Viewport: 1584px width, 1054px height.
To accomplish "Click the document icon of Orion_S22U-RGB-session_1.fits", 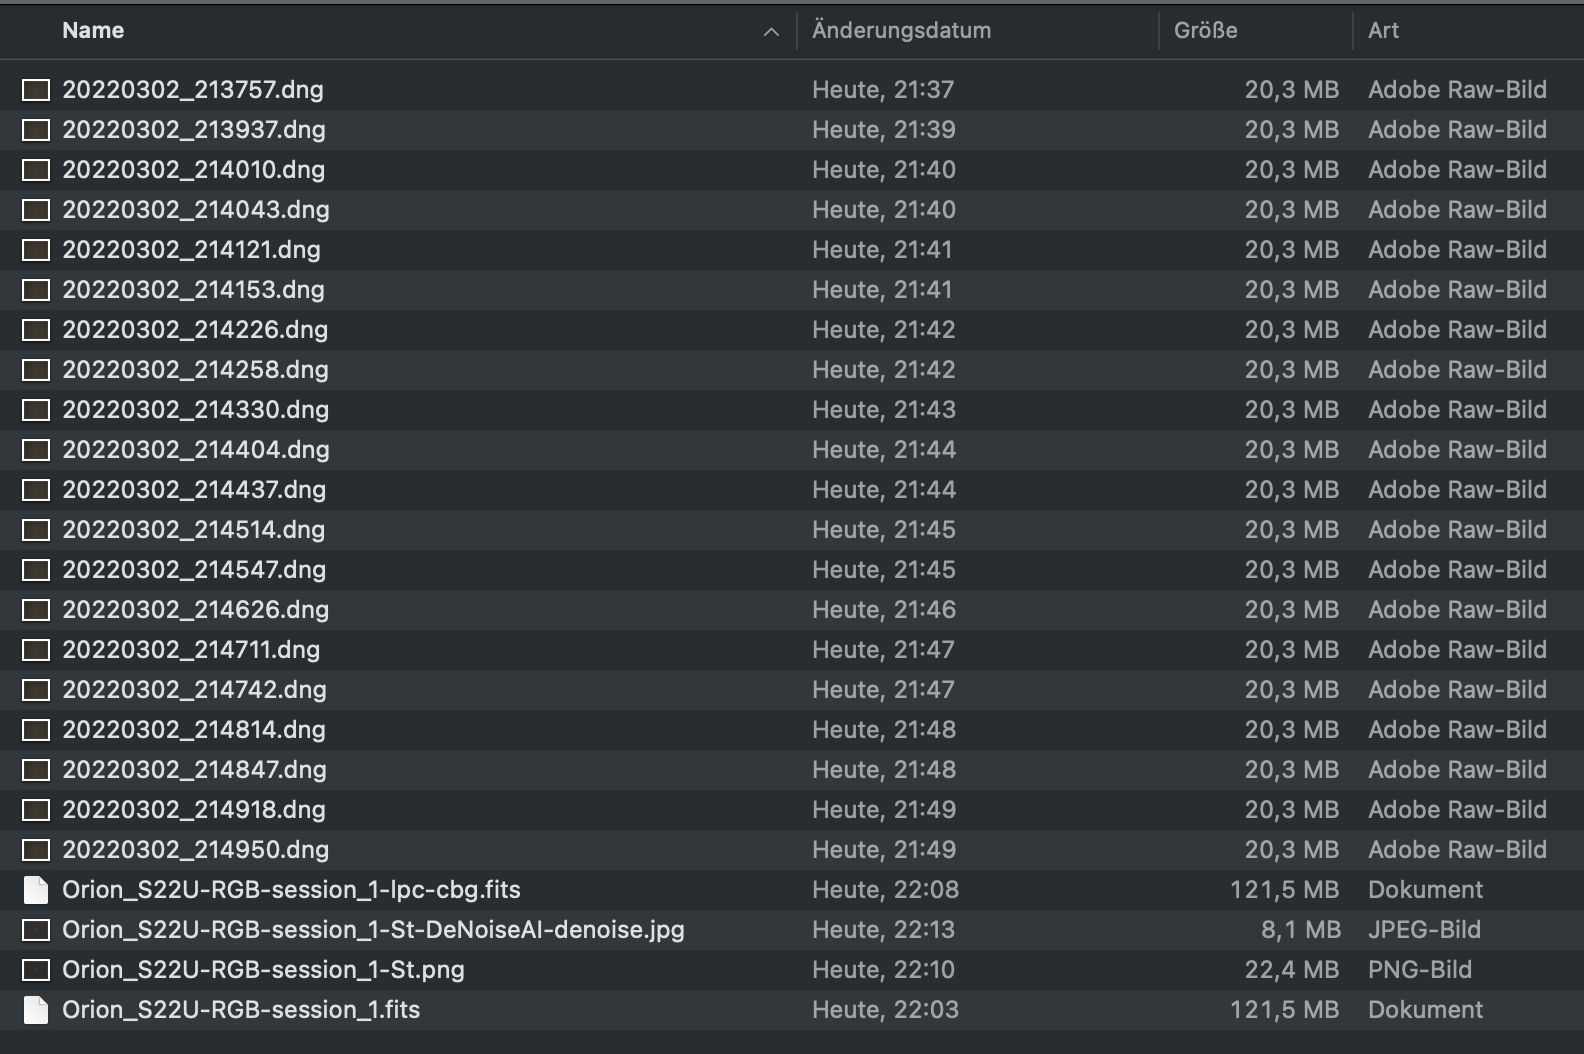I will pyautogui.click(x=36, y=1010).
